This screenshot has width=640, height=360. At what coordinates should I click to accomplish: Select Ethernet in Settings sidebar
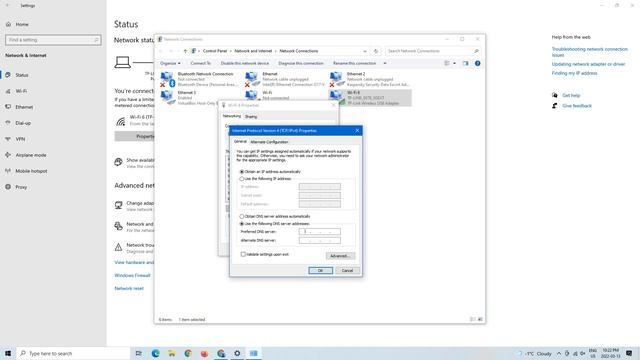click(x=24, y=107)
